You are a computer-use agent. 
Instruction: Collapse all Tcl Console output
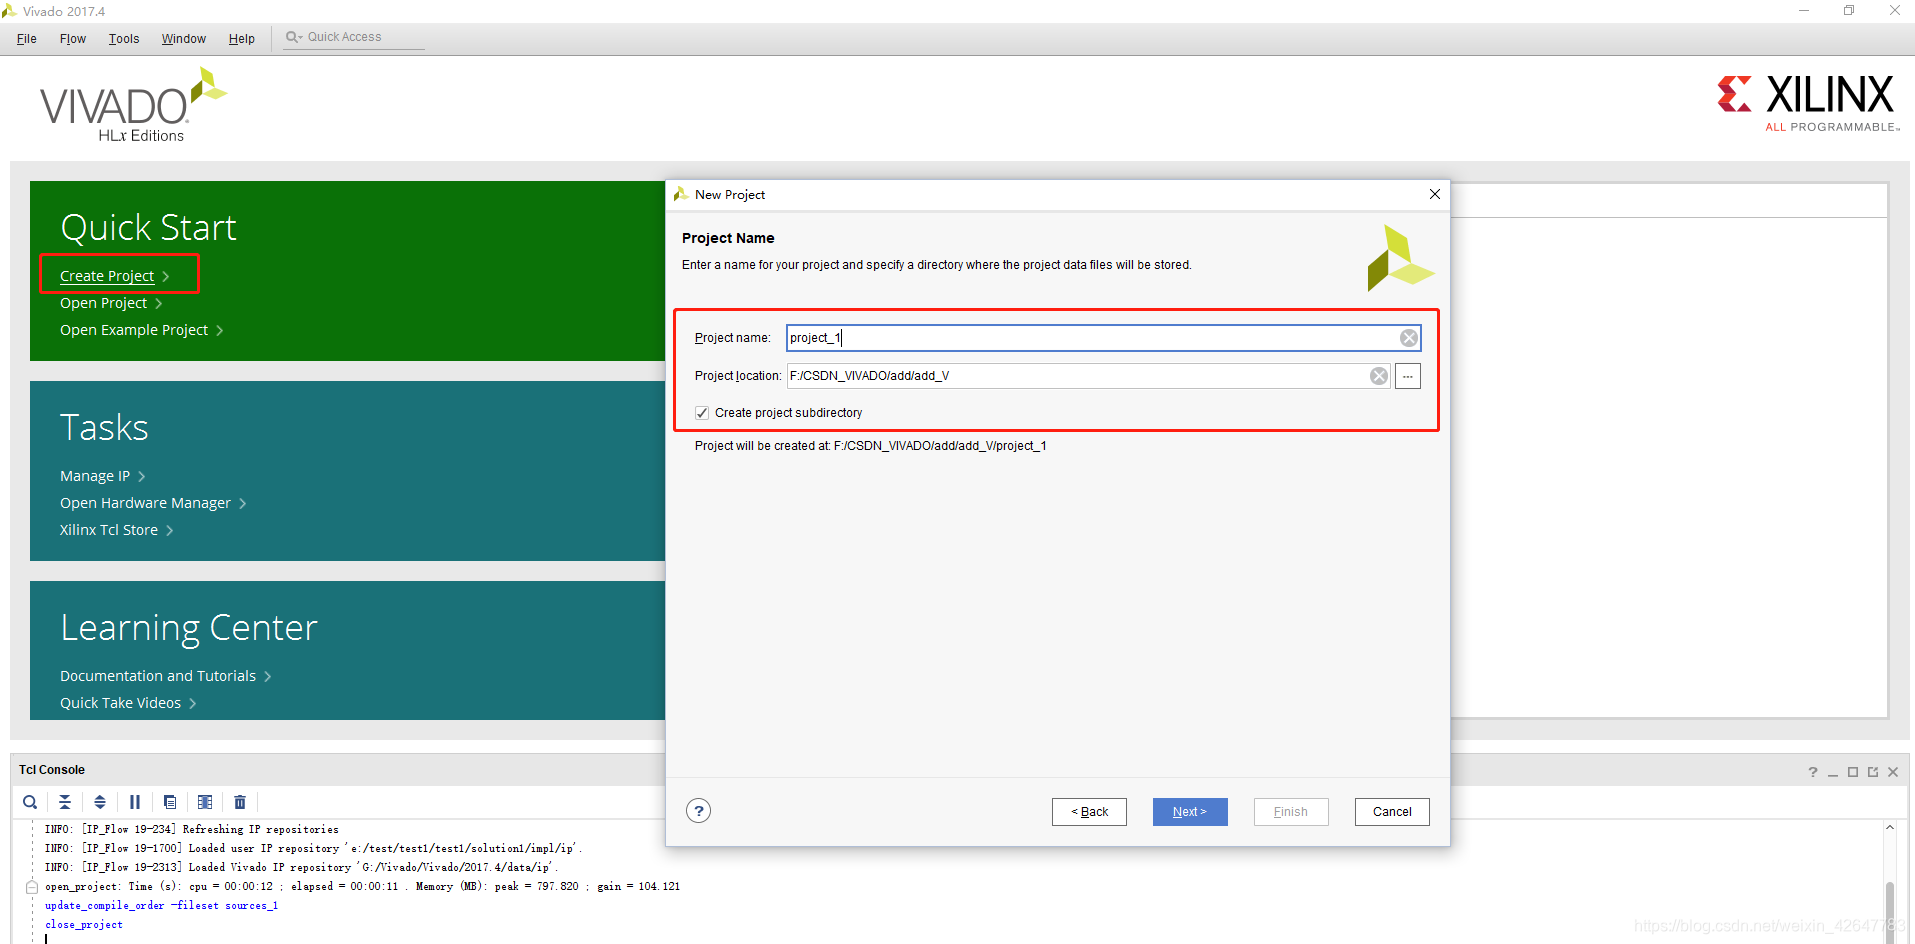click(65, 802)
